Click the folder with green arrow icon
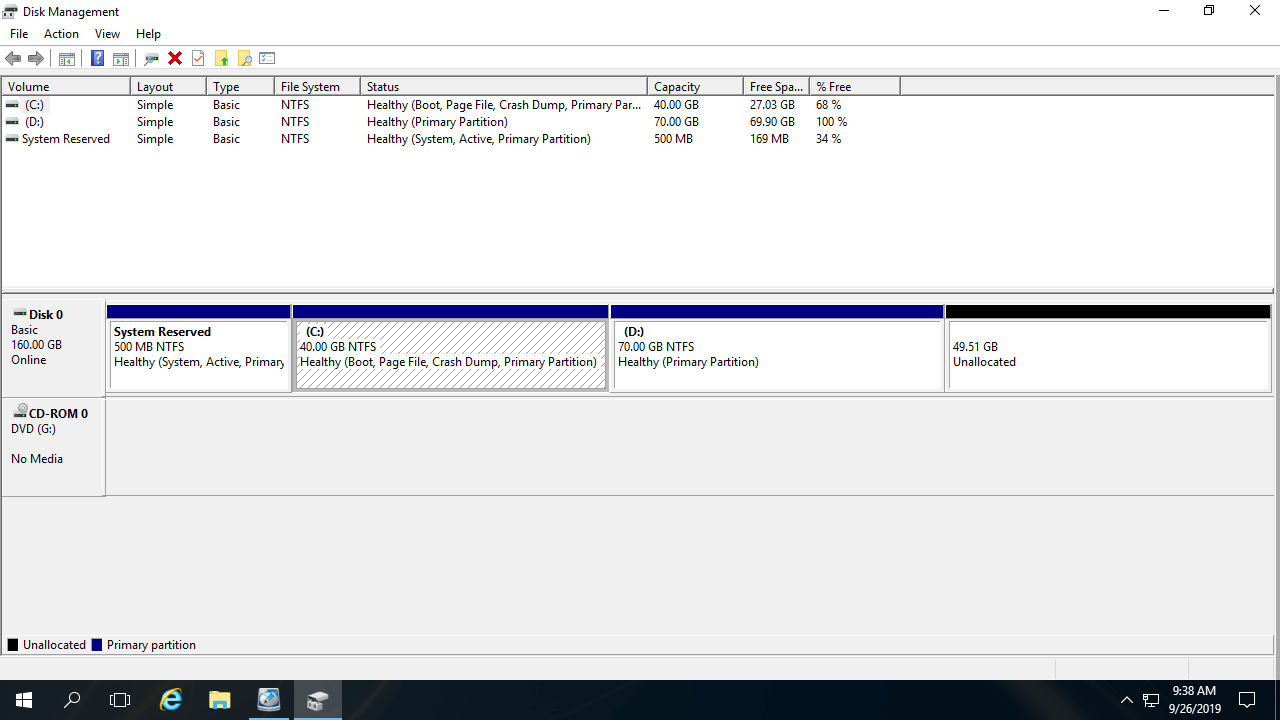 tap(221, 59)
